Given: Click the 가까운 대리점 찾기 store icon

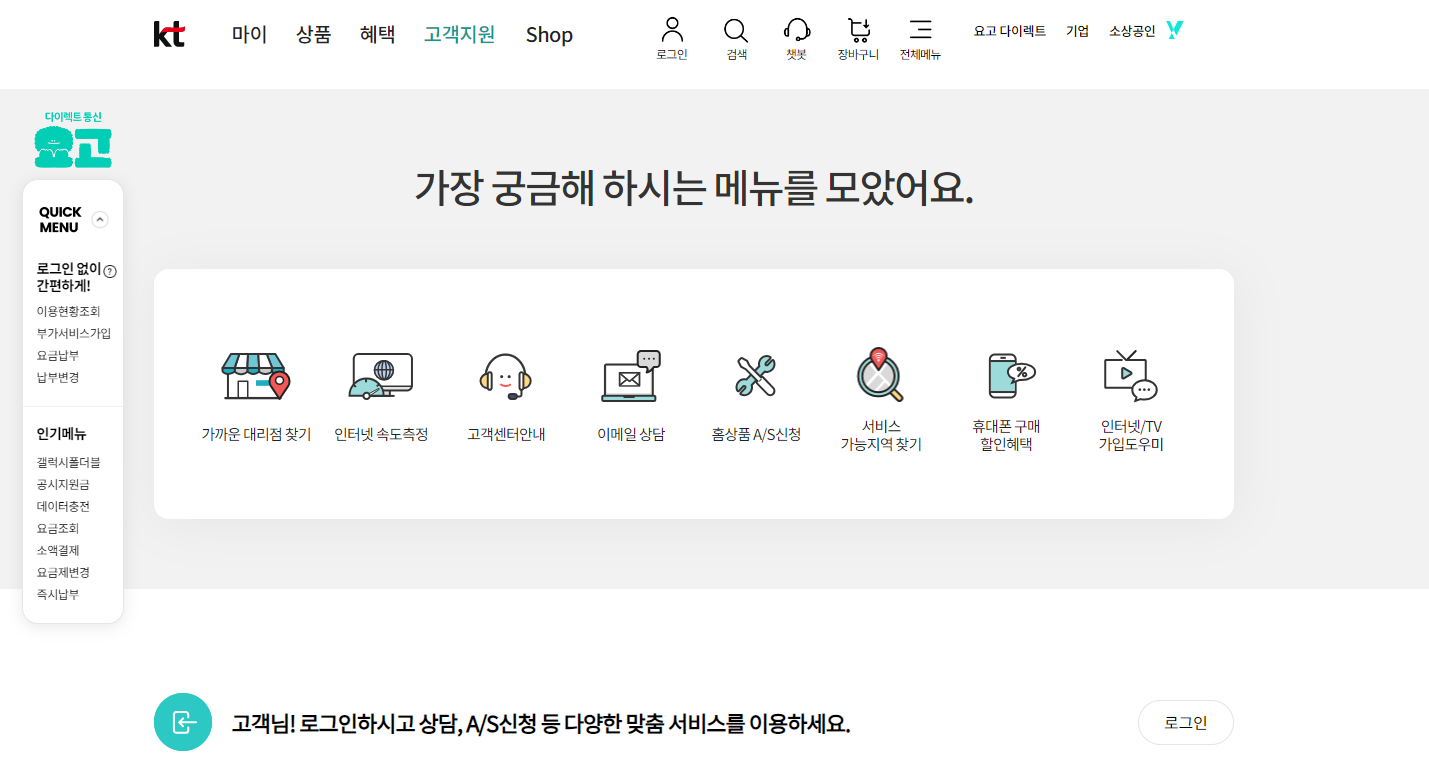Looking at the screenshot, I should (x=255, y=376).
